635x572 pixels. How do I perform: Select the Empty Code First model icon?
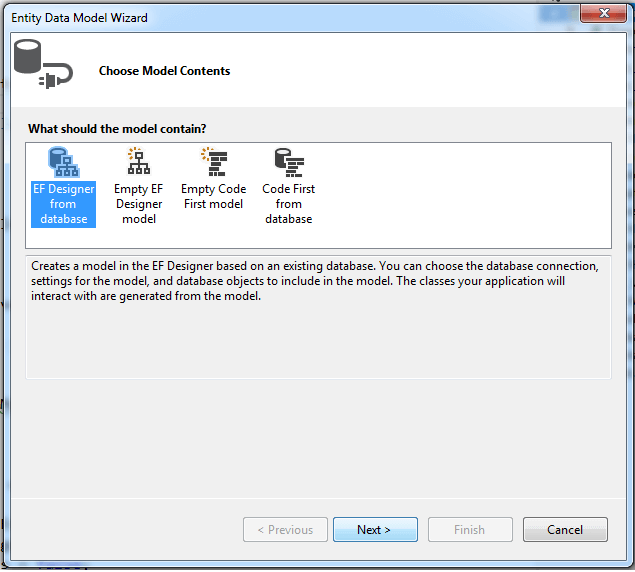click(x=214, y=161)
